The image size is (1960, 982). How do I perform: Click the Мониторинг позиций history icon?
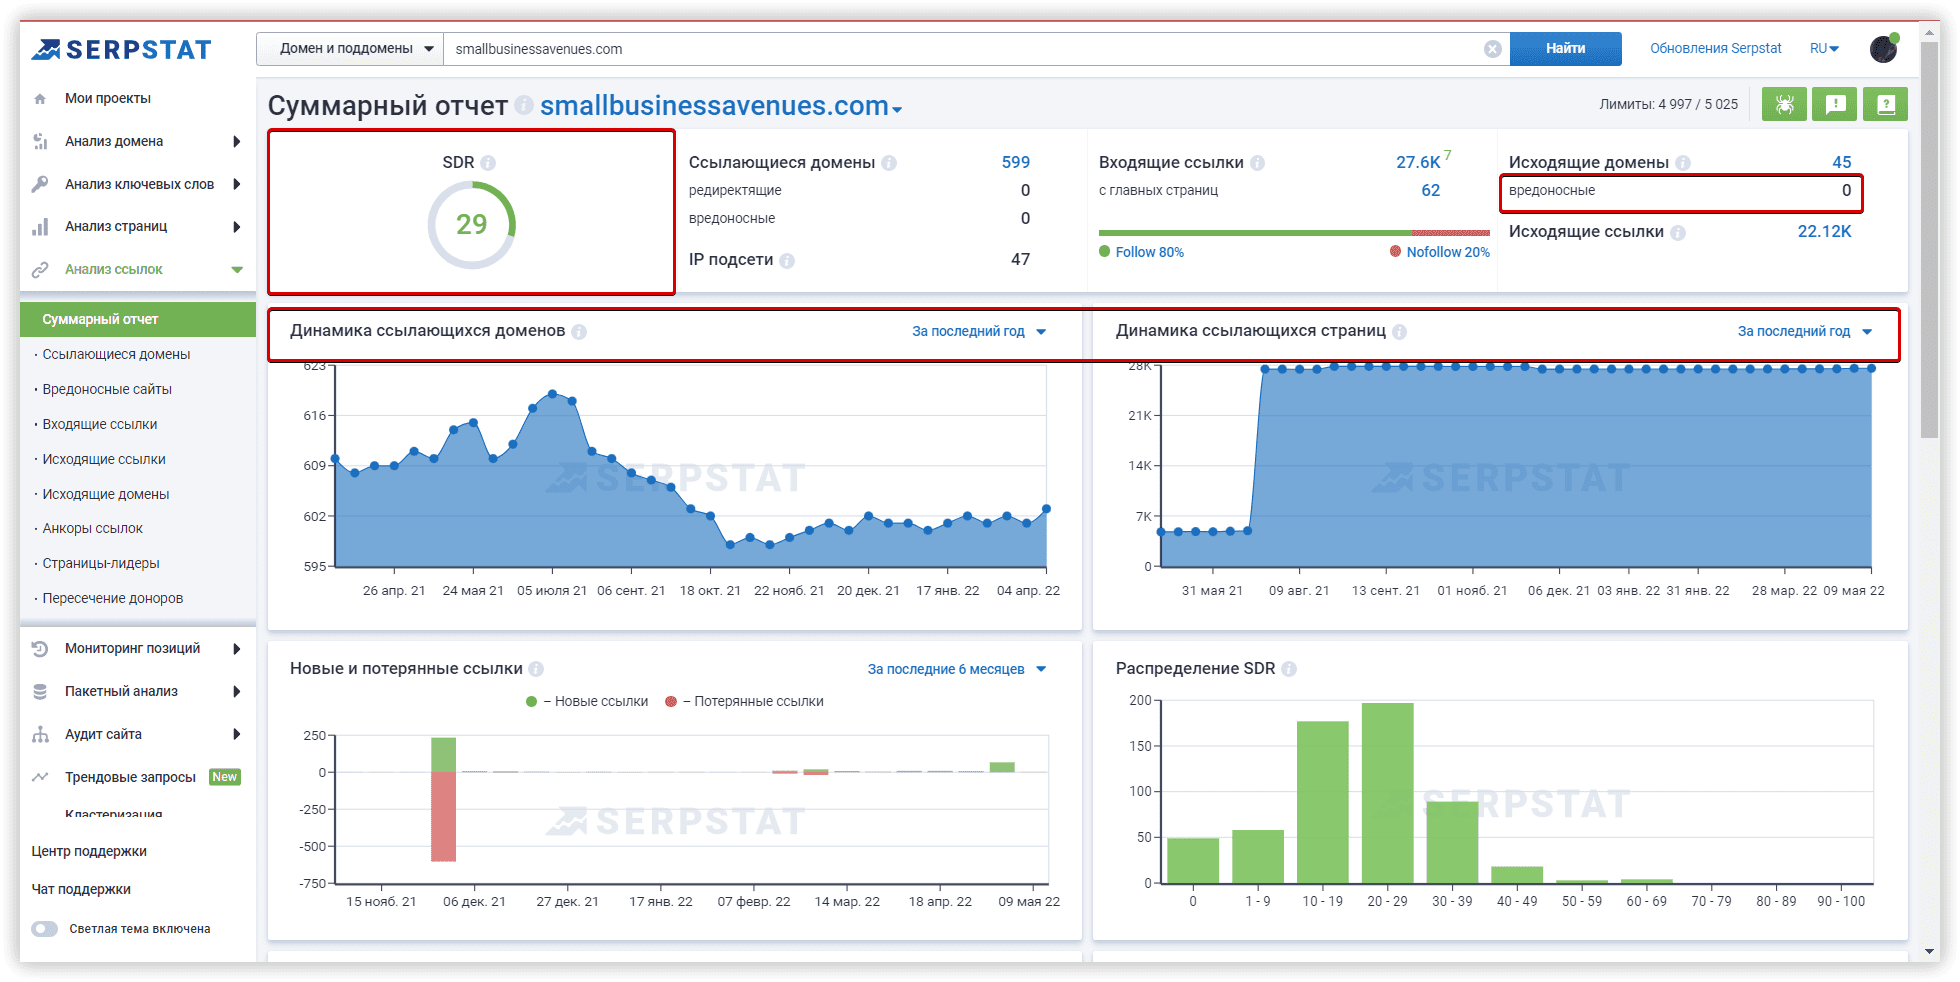[40, 649]
